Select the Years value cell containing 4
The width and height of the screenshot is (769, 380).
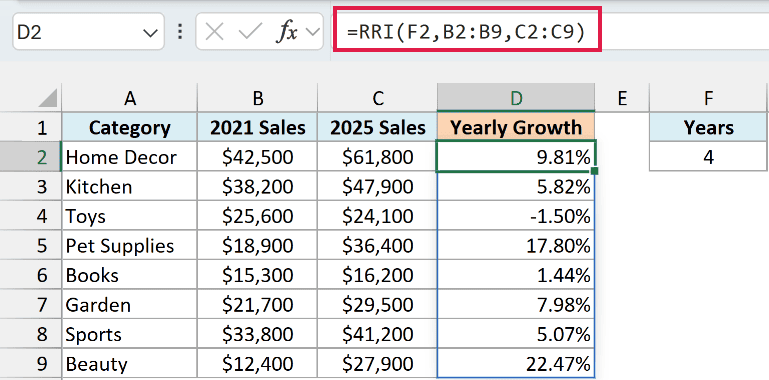pos(708,157)
